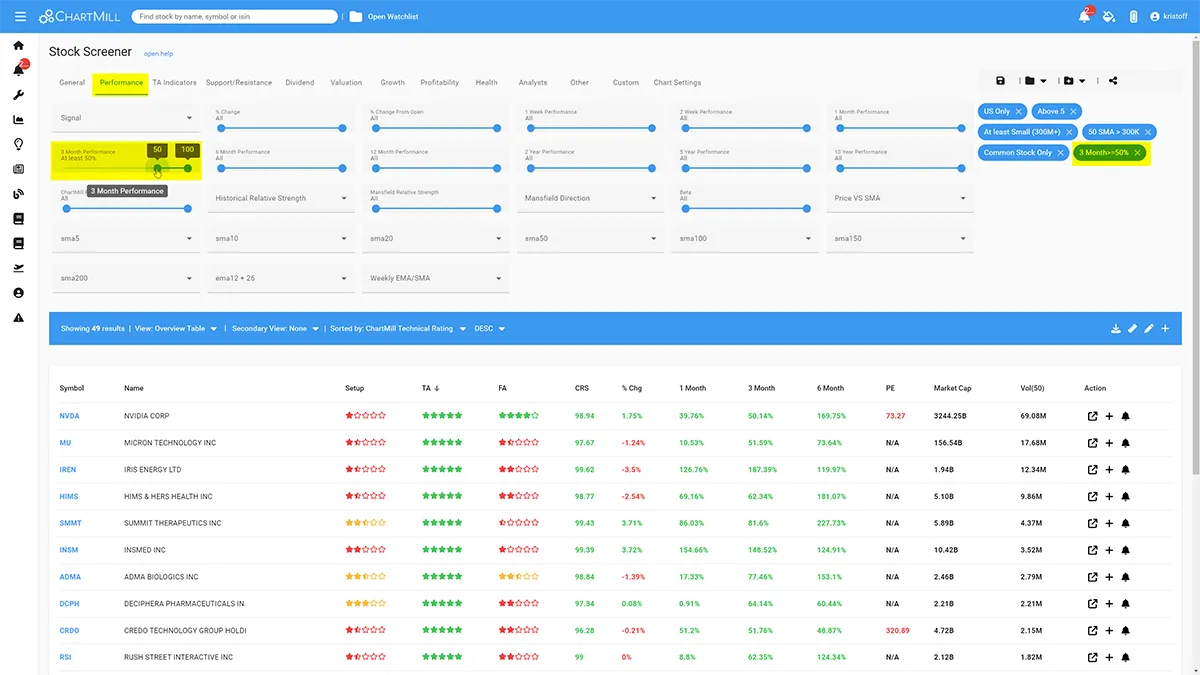Click Beta slider left handle

click(684, 208)
